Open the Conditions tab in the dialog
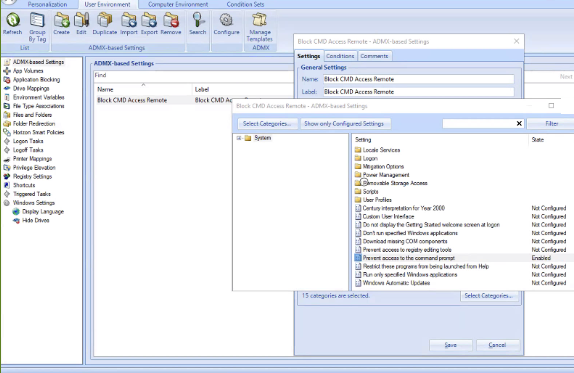Screen dimensions: 574x373 pyautogui.click(x=340, y=56)
